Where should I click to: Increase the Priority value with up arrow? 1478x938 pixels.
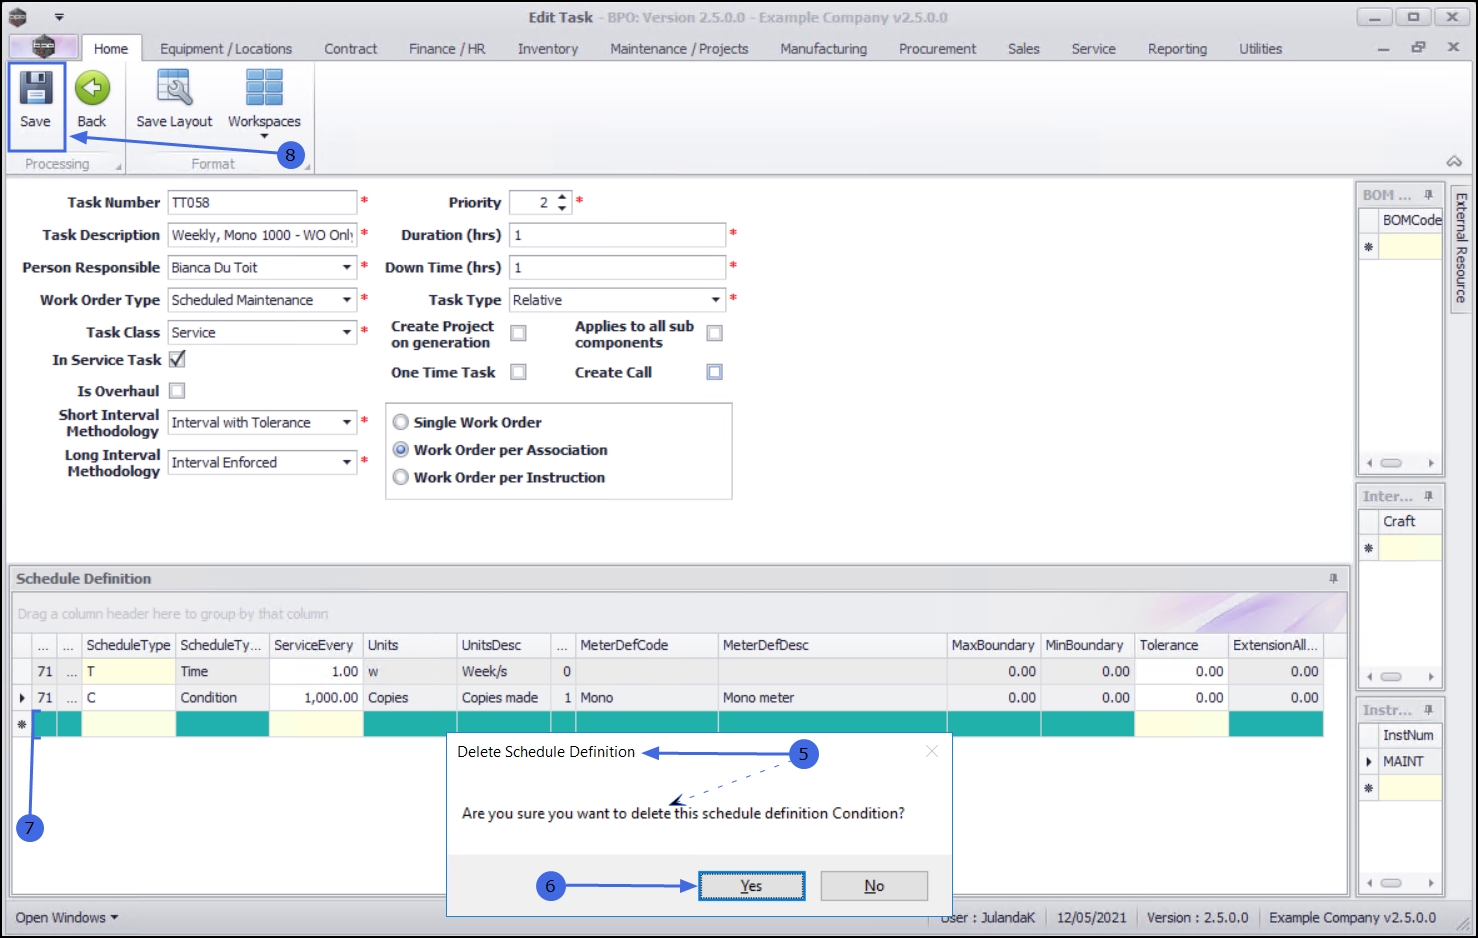tap(562, 197)
